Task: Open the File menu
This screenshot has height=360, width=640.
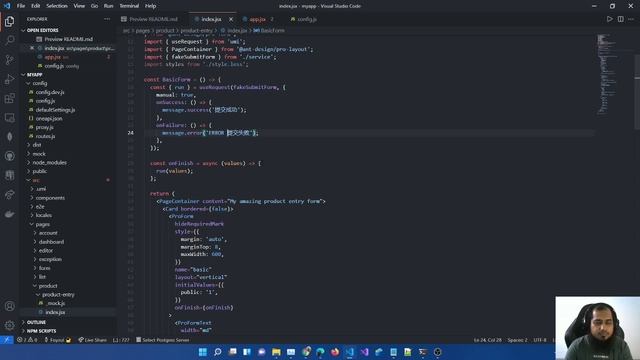Action: point(21,6)
